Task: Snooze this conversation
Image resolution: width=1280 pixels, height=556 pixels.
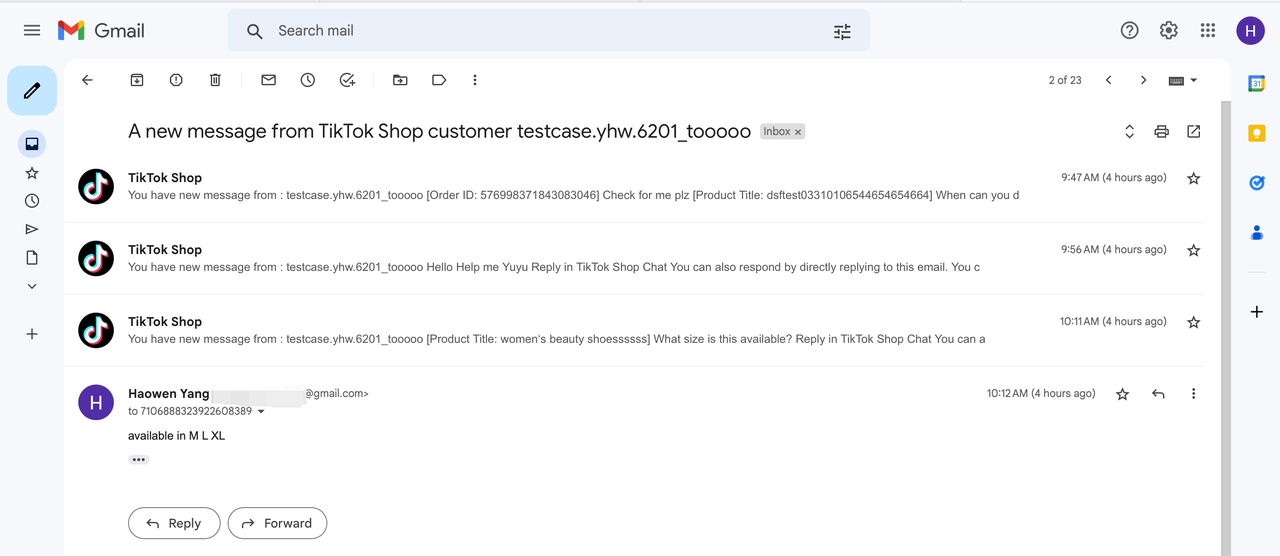Action: click(308, 80)
